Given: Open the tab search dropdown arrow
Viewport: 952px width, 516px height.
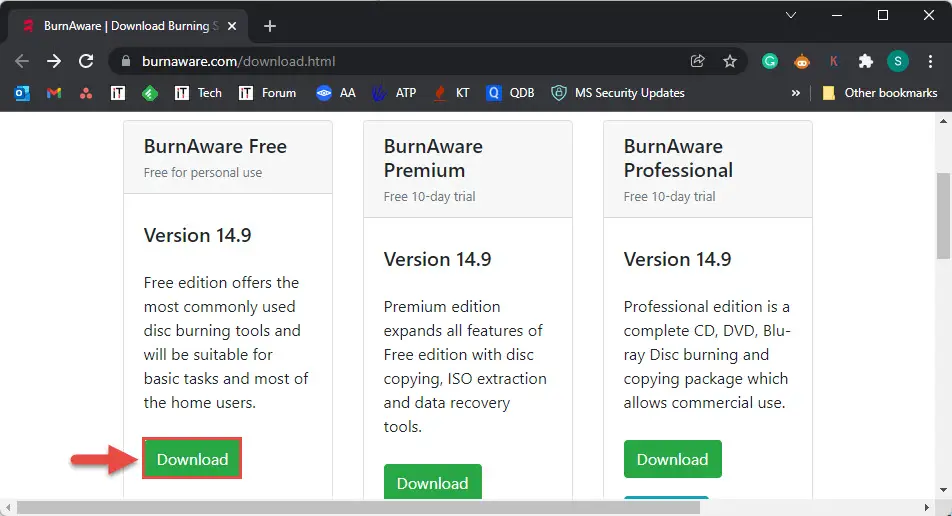Looking at the screenshot, I should coord(790,15).
